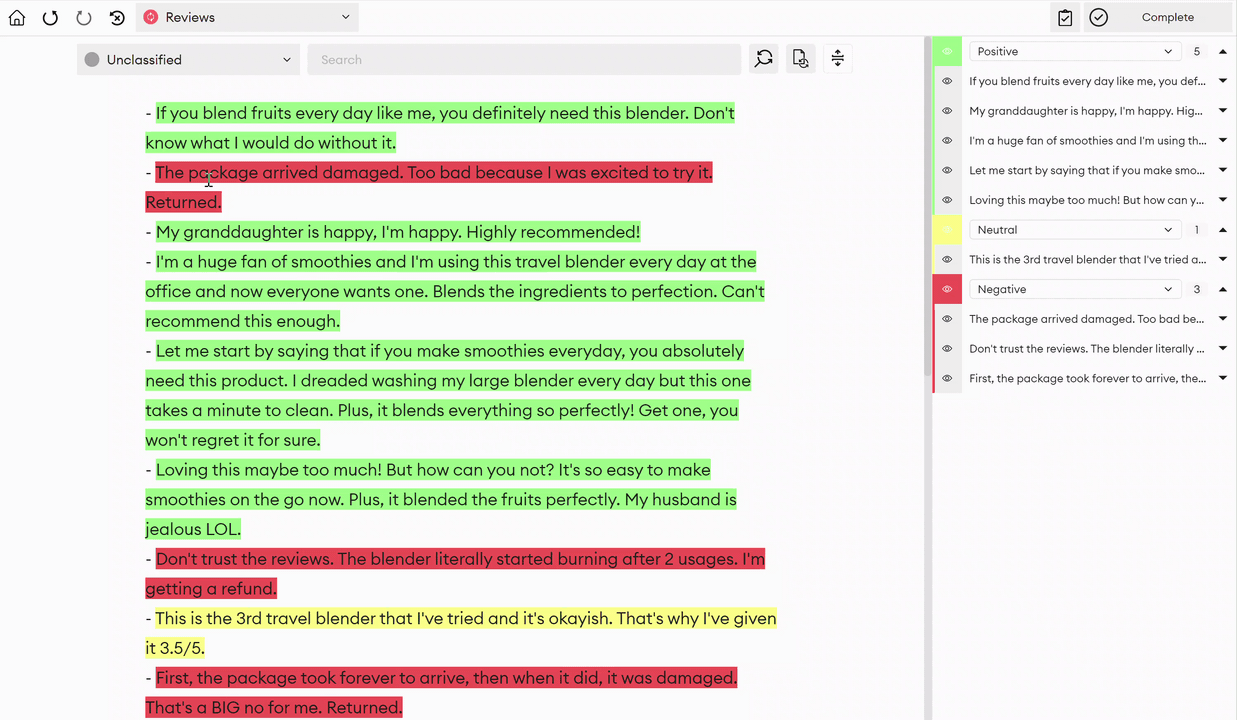Screen dimensions: 1237x720
Task: Collapse the Positive group with its arrow
Action: point(1222,51)
